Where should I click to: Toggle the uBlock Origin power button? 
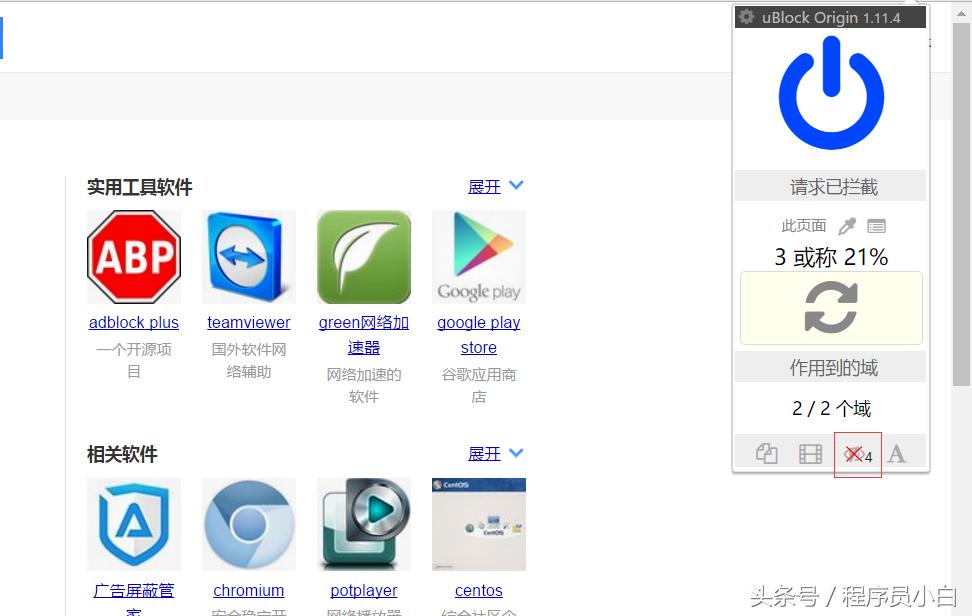[831, 92]
